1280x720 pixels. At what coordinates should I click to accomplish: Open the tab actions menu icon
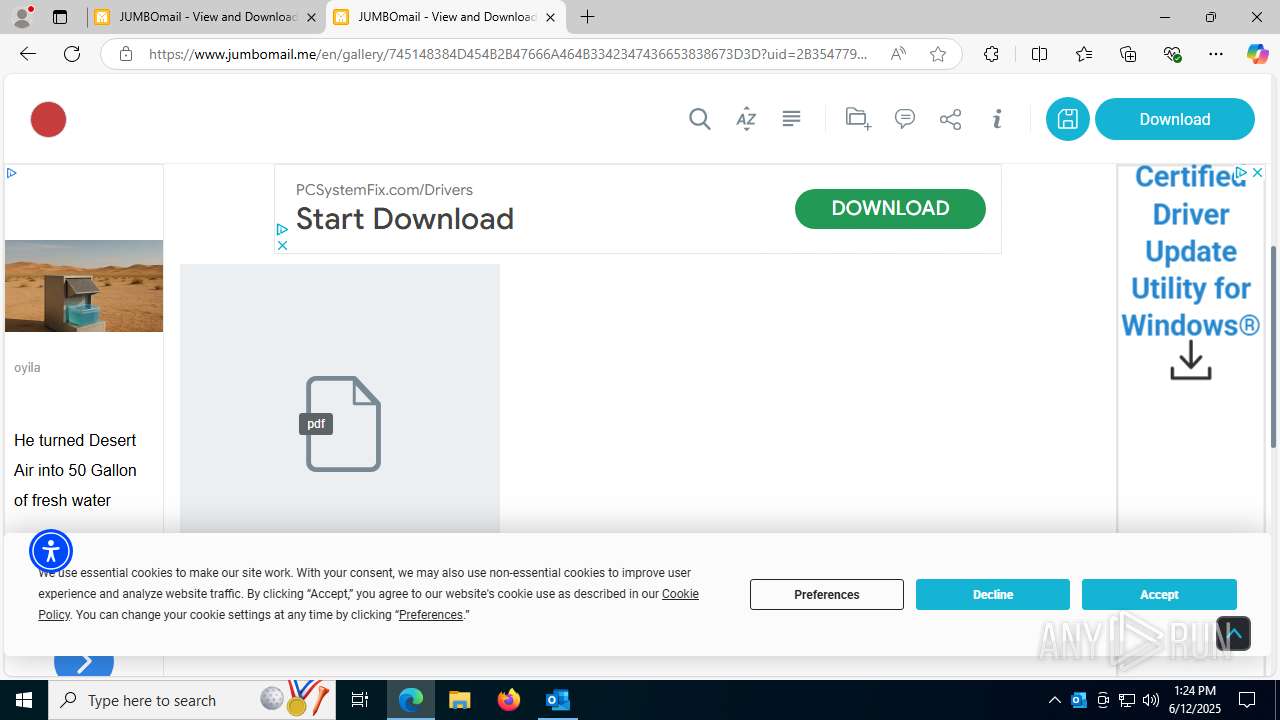coord(60,17)
